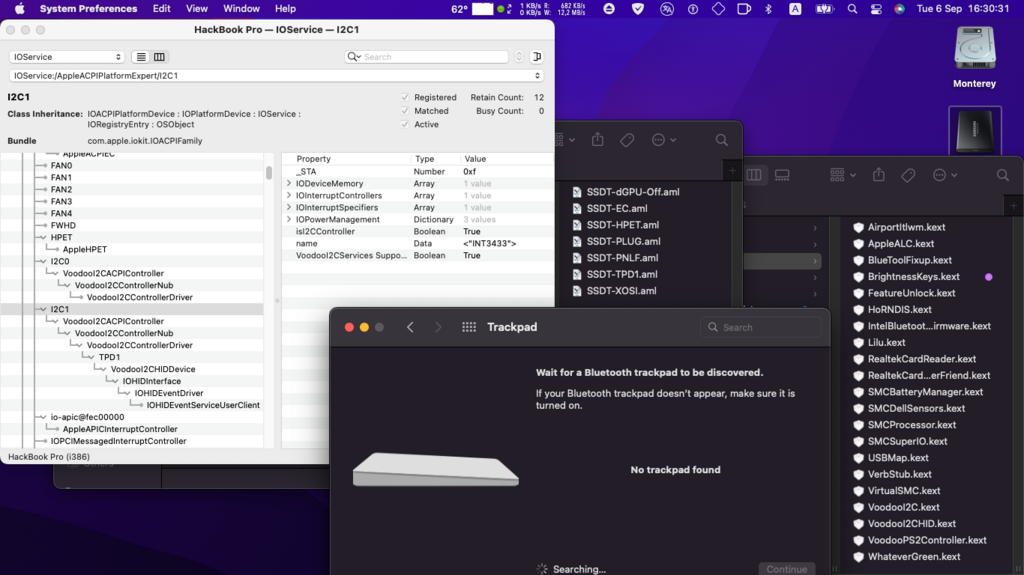This screenshot has height=575, width=1024.
Task: Switch IORegistryExplorer to list view icon
Action: (141, 57)
